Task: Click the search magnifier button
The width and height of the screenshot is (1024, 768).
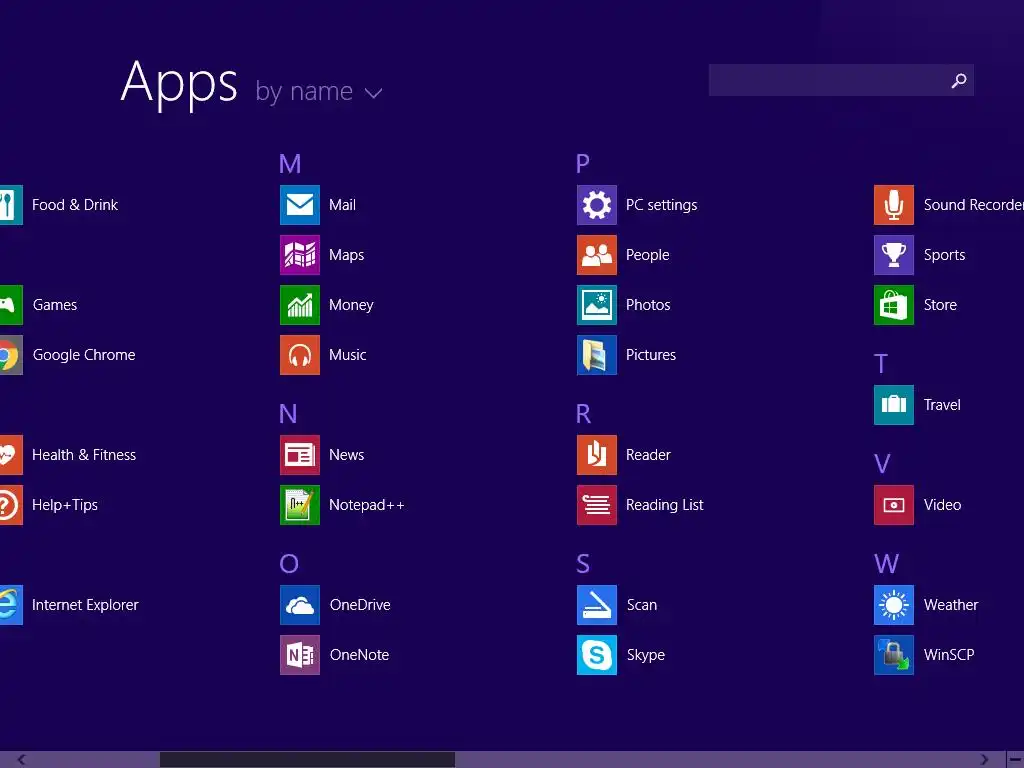Action: pos(959,80)
